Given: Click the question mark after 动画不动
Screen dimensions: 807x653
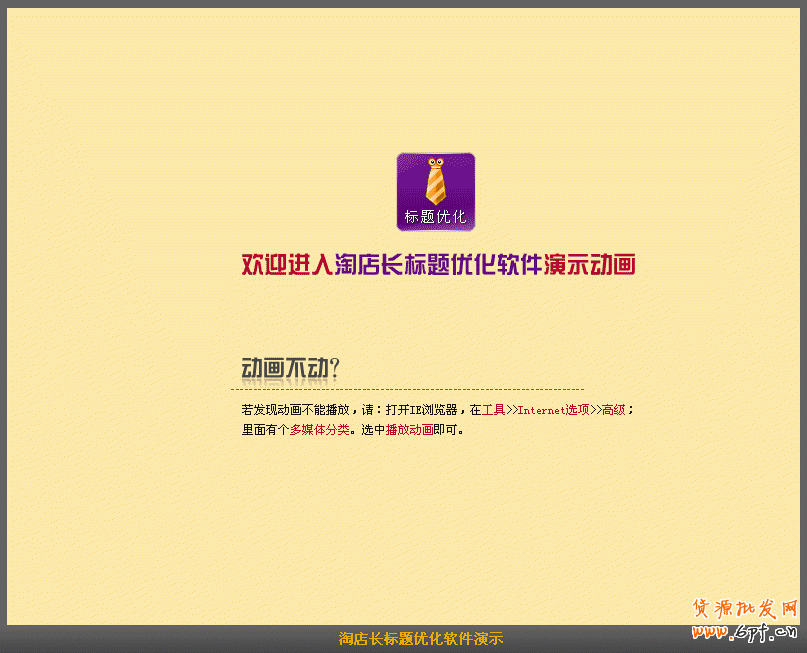Looking at the screenshot, I should 335,369.
